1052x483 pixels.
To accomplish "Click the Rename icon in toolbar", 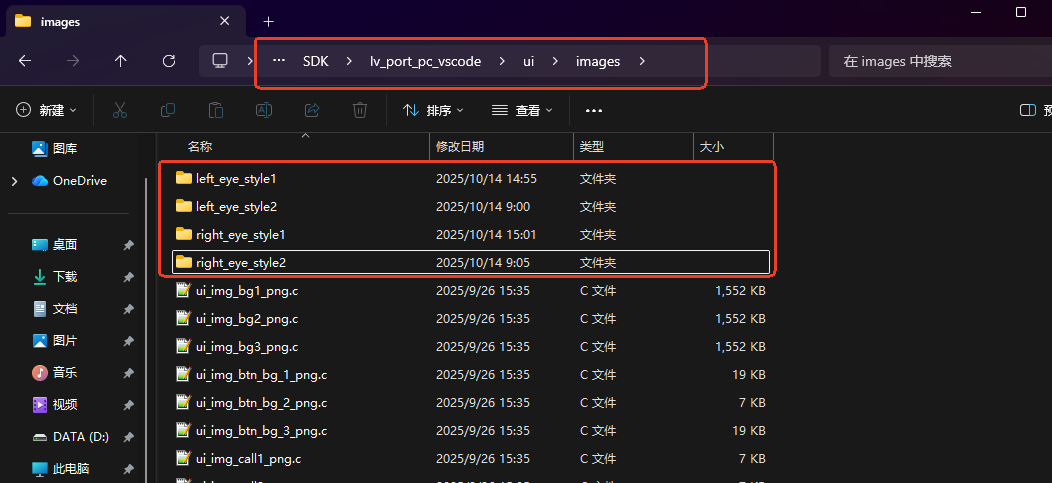I will (264, 110).
